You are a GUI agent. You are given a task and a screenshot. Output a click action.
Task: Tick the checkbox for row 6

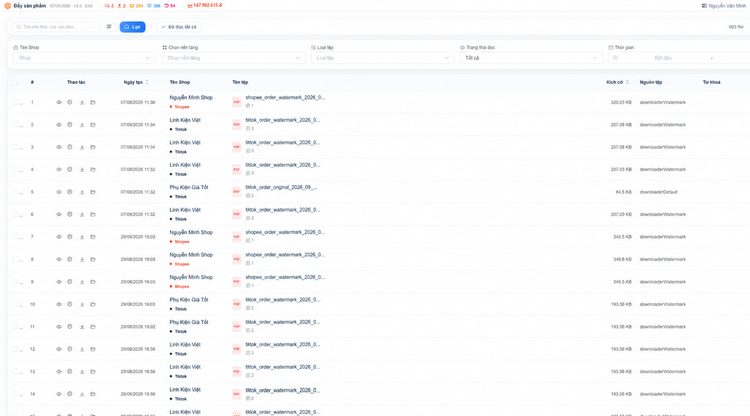tap(15, 215)
